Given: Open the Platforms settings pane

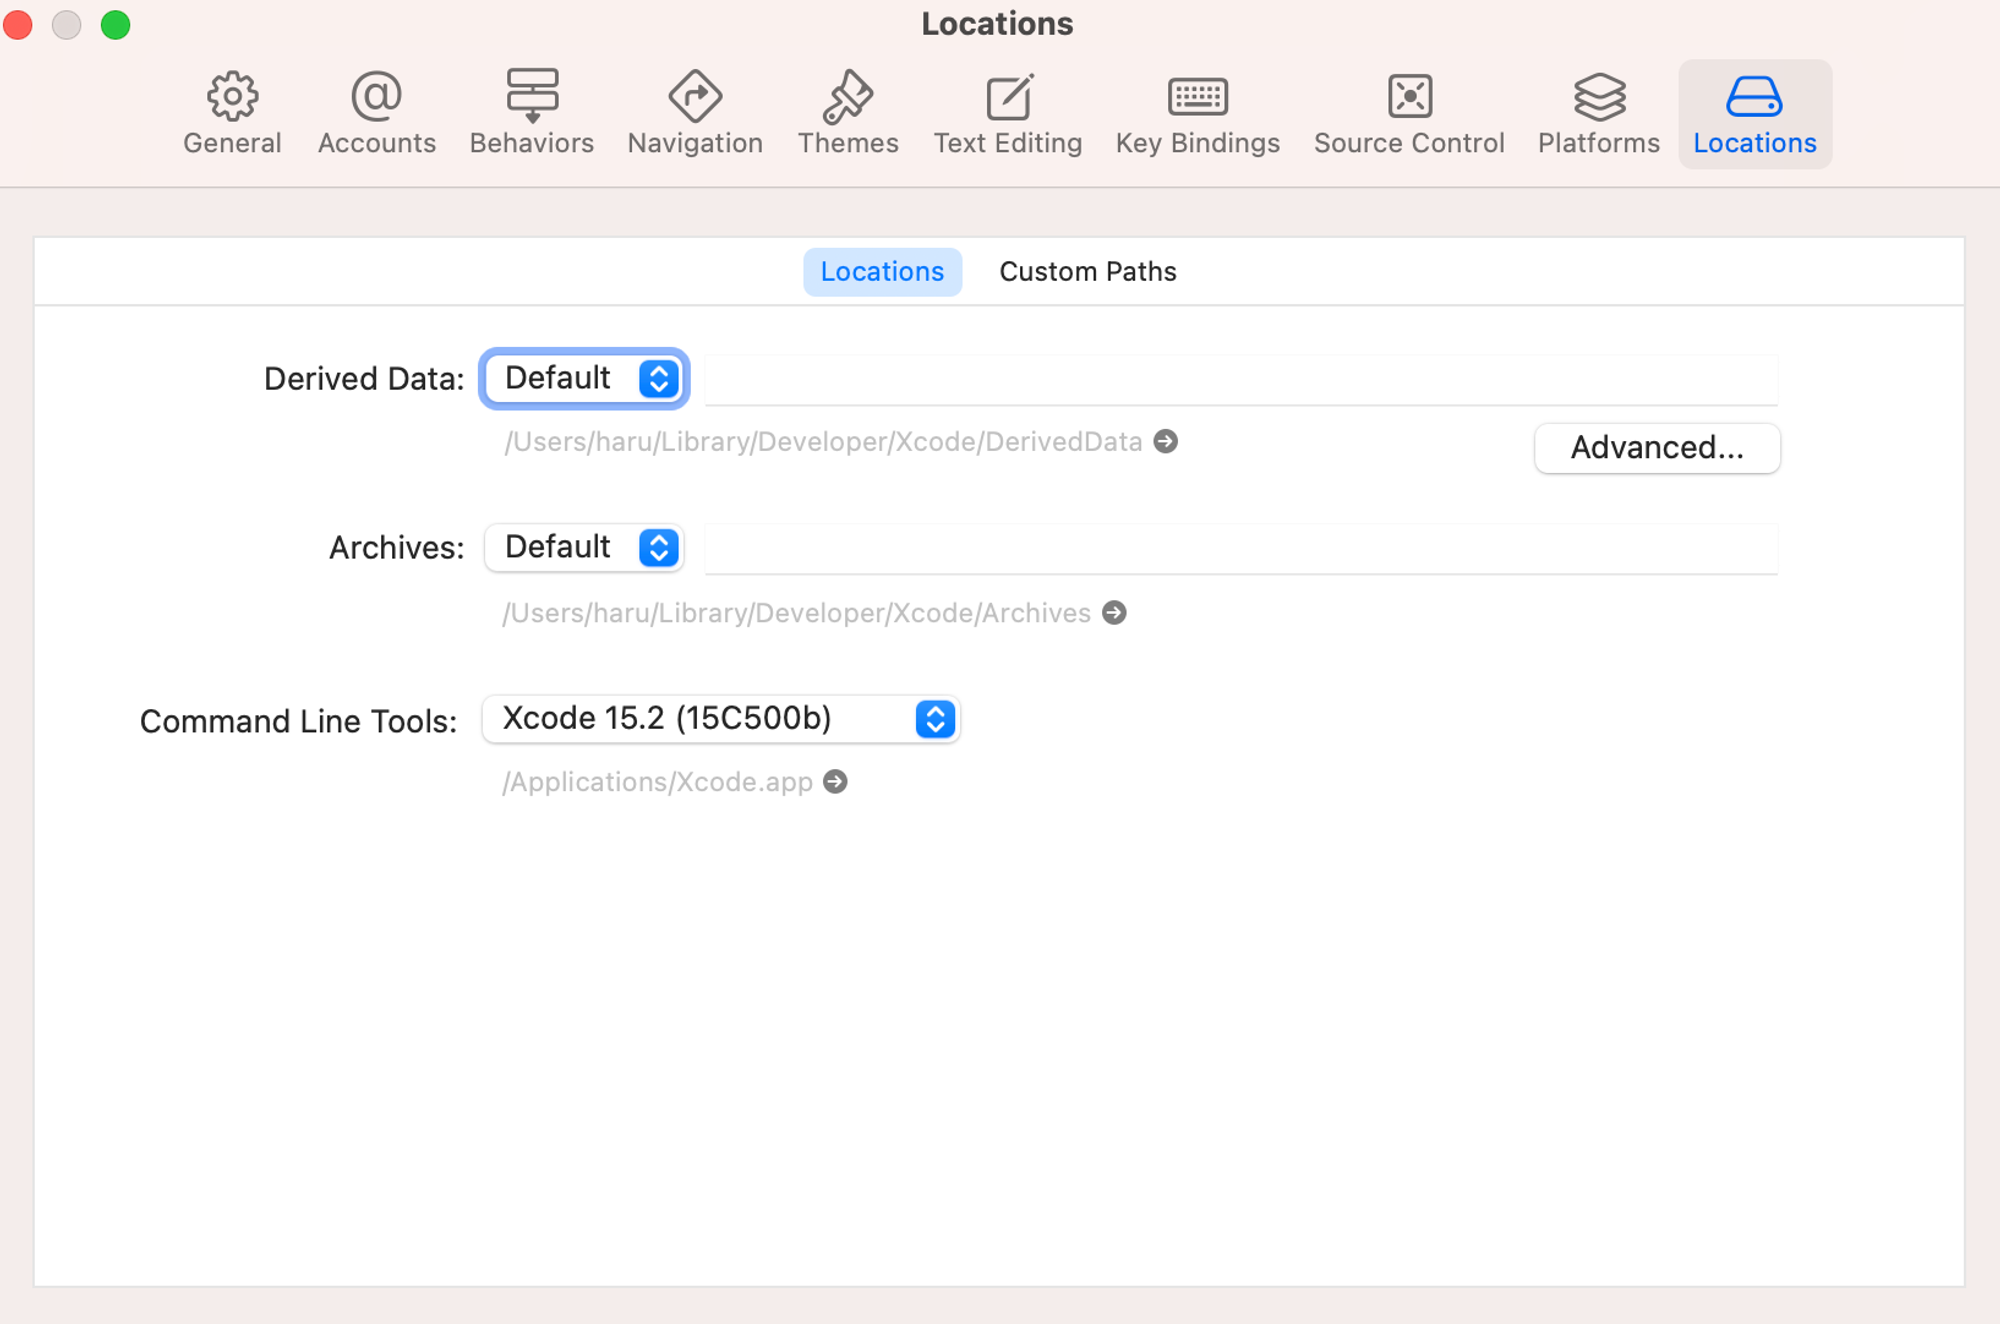Looking at the screenshot, I should pyautogui.click(x=1598, y=114).
